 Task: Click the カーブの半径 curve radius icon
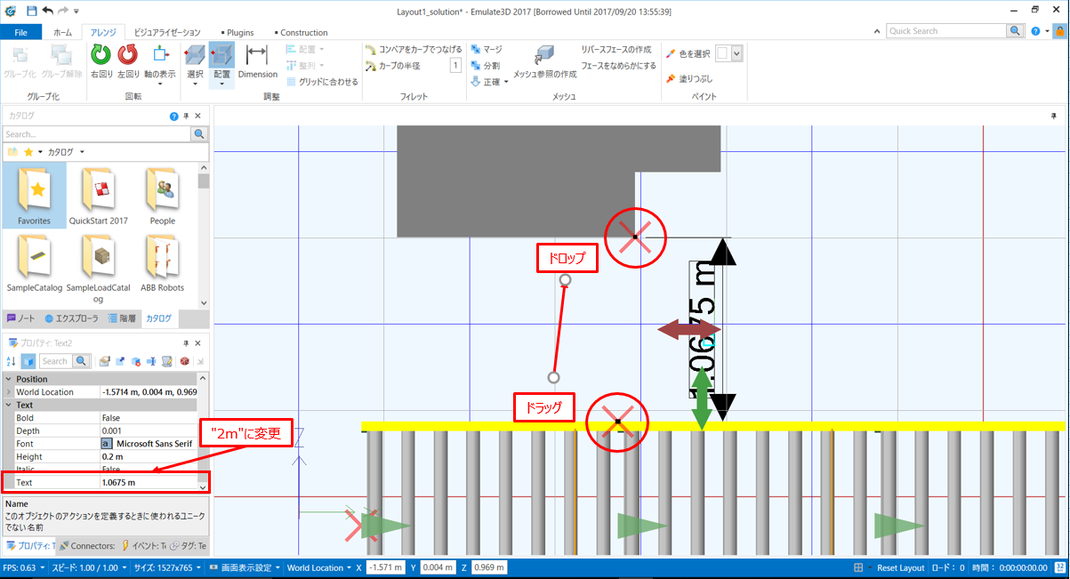371,66
